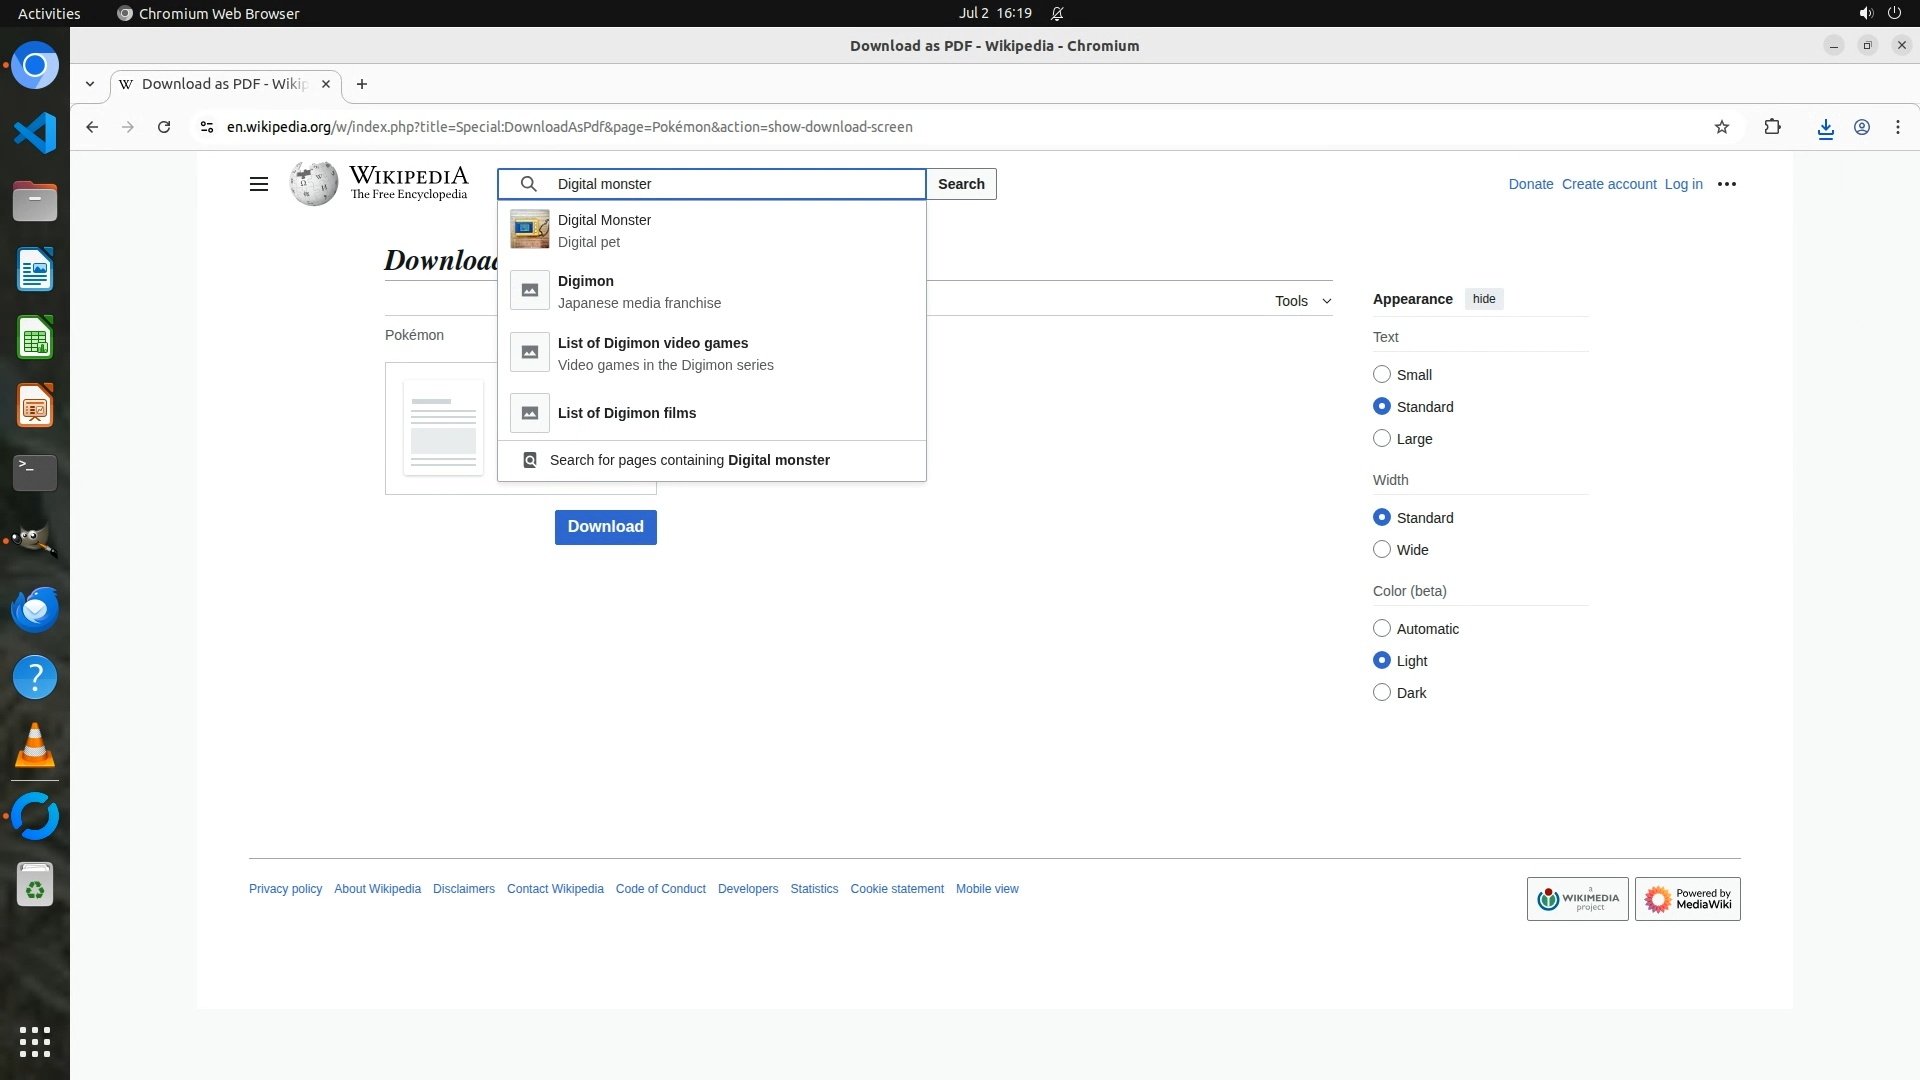Viewport: 1920px width, 1080px height.
Task: Hide the Appearance panel
Action: click(1483, 299)
